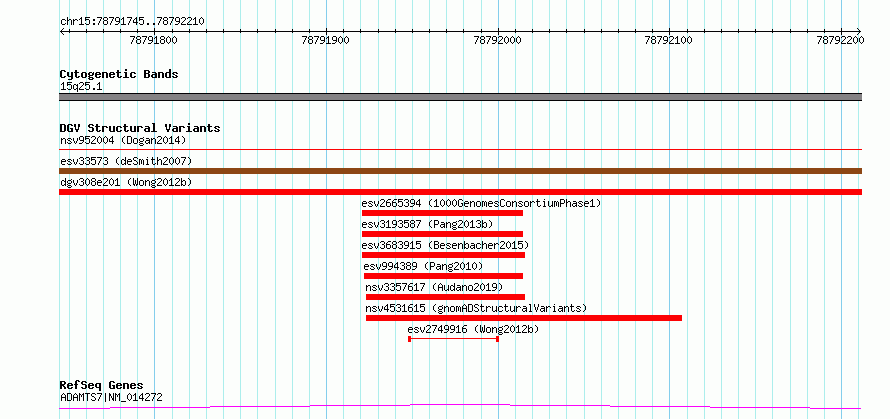Open variant esv3193587 (Pang2013b) label
This screenshot has width=890, height=419.
point(427,224)
